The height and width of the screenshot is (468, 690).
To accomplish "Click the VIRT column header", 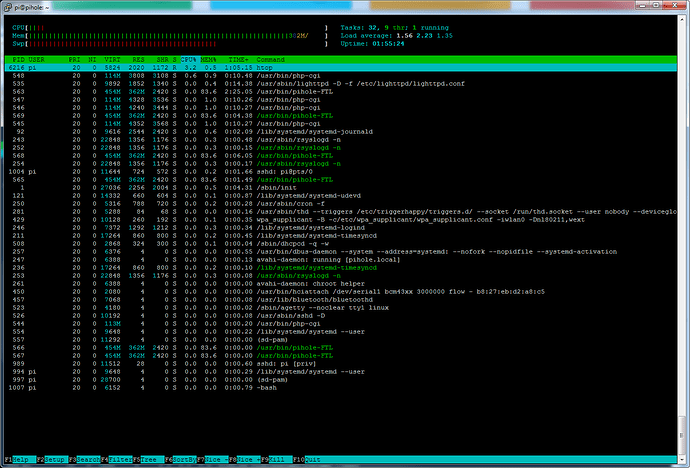I will tap(112, 60).
